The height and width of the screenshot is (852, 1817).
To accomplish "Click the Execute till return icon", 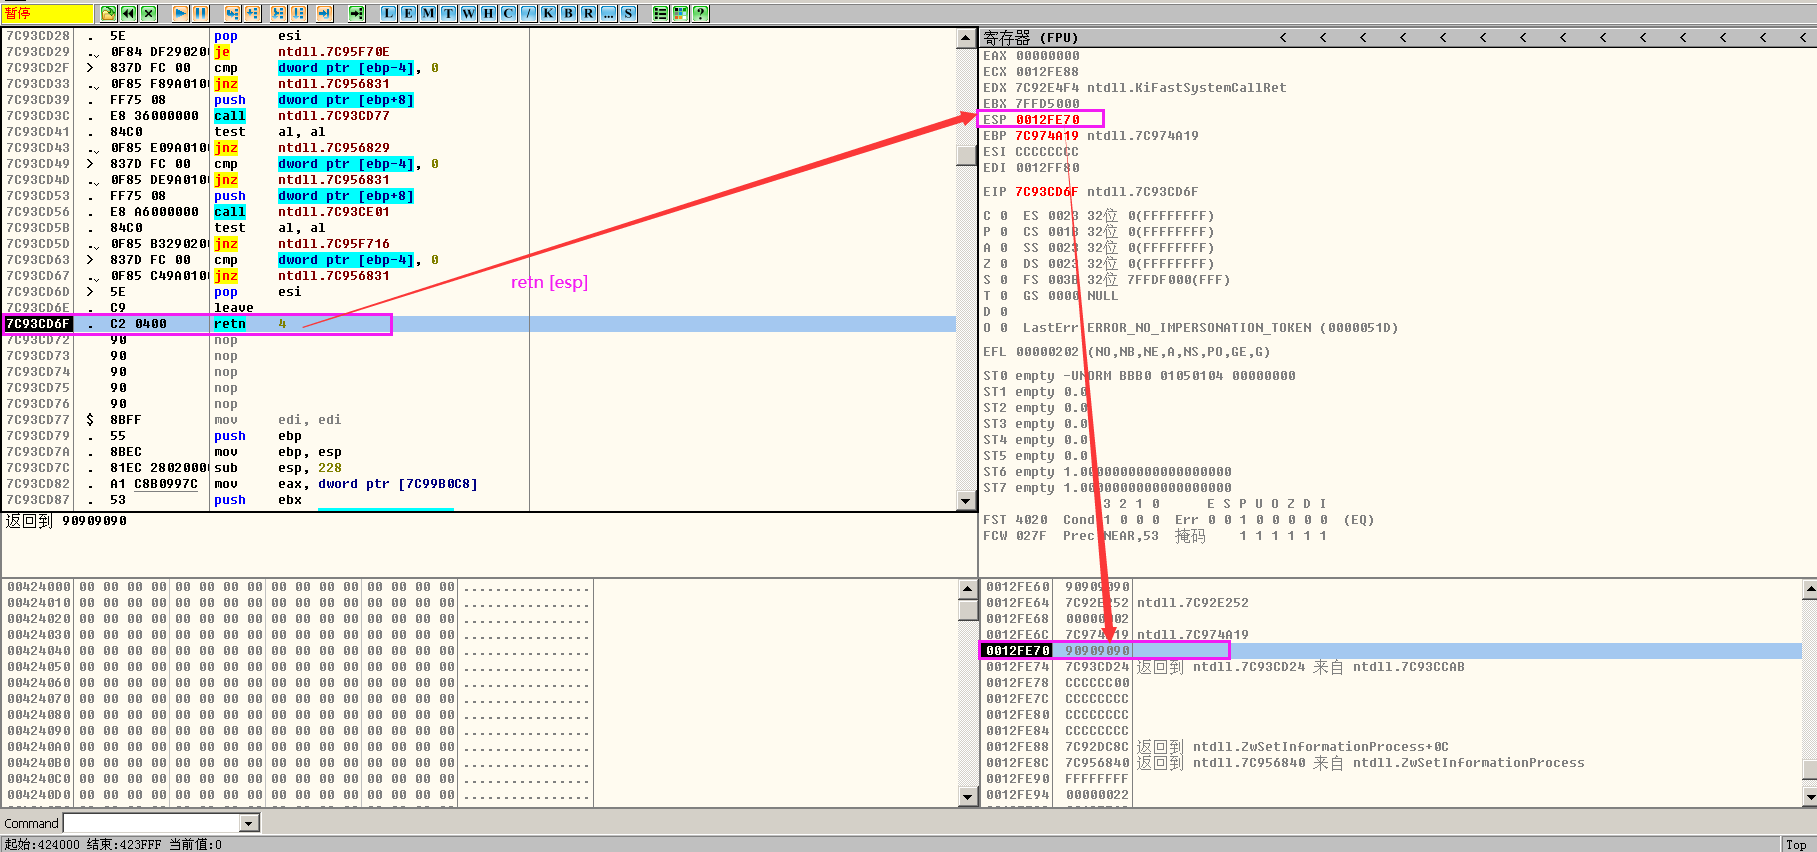I will 324,13.
